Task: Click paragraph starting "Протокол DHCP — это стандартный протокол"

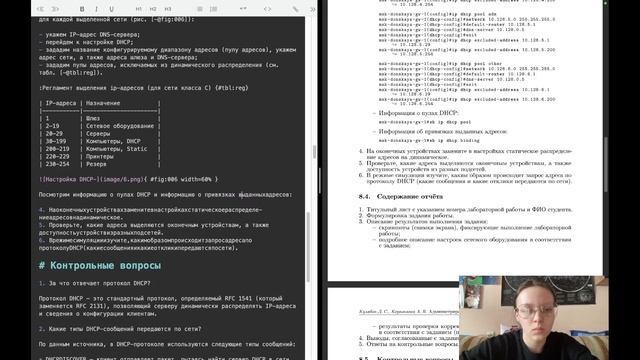Action: [x=167, y=306]
